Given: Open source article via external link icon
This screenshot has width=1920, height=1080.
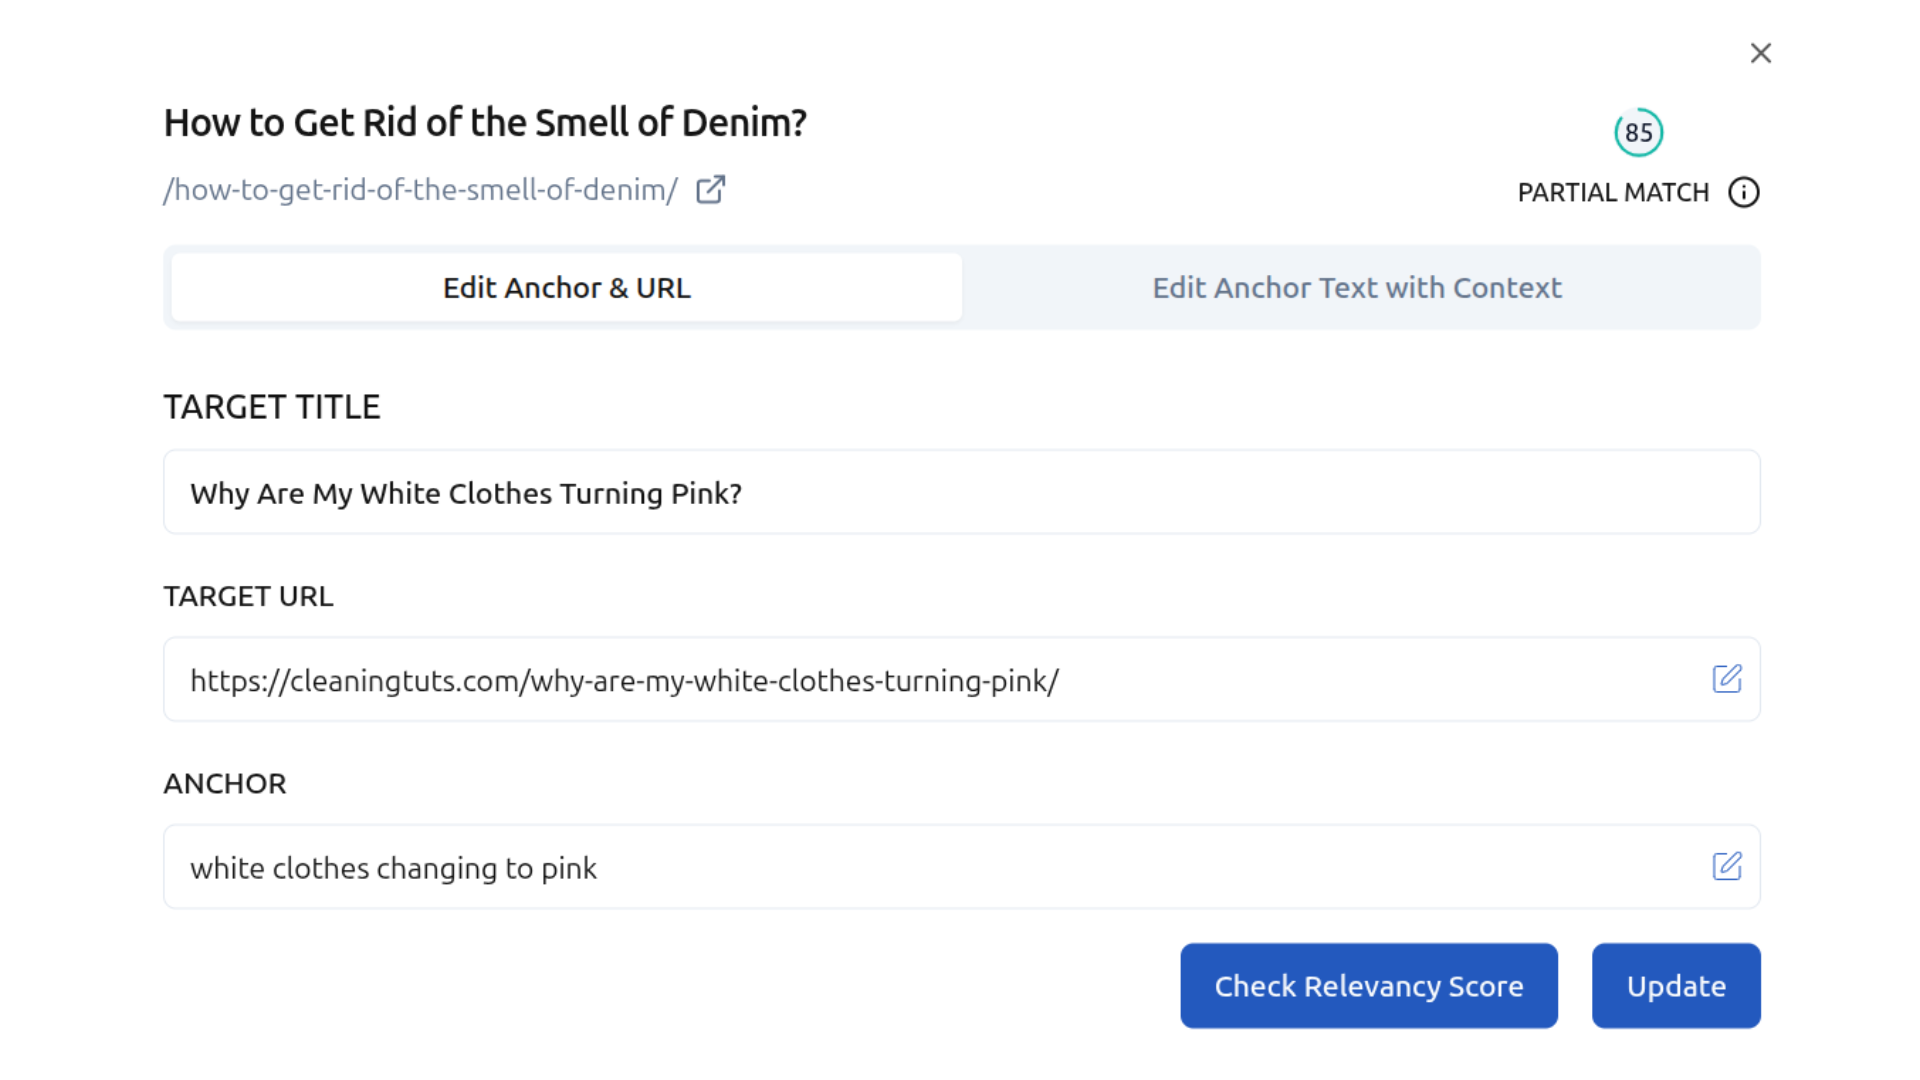Looking at the screenshot, I should pos(710,190).
